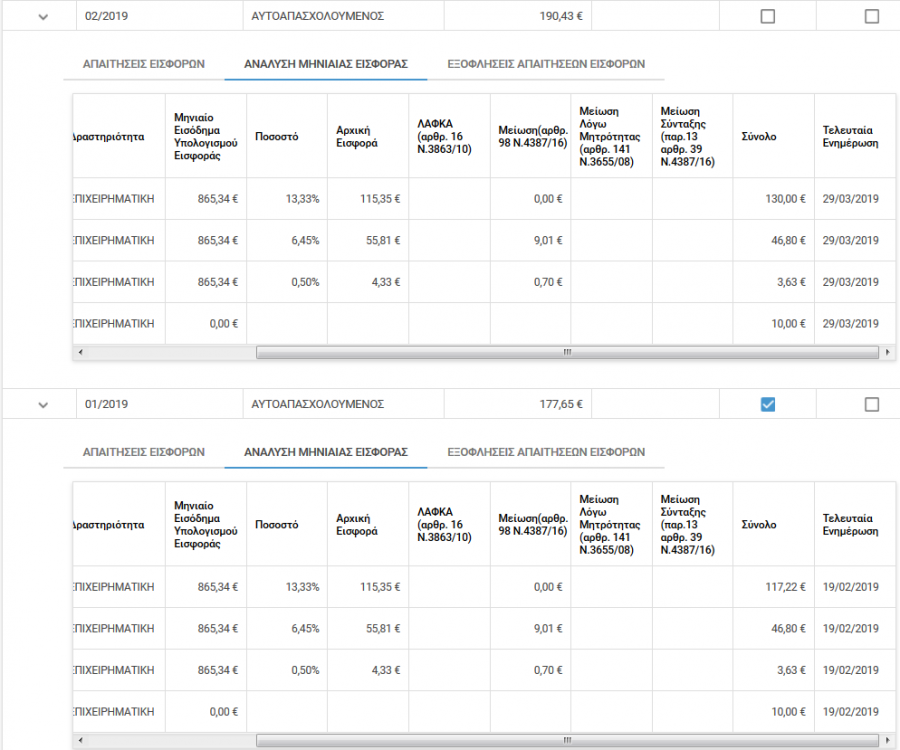Open ΑΠΑΙΤΗΣΕΙΣ ΕΙΣΦΟΡΩΝ tab under 02/2019

click(x=143, y=63)
